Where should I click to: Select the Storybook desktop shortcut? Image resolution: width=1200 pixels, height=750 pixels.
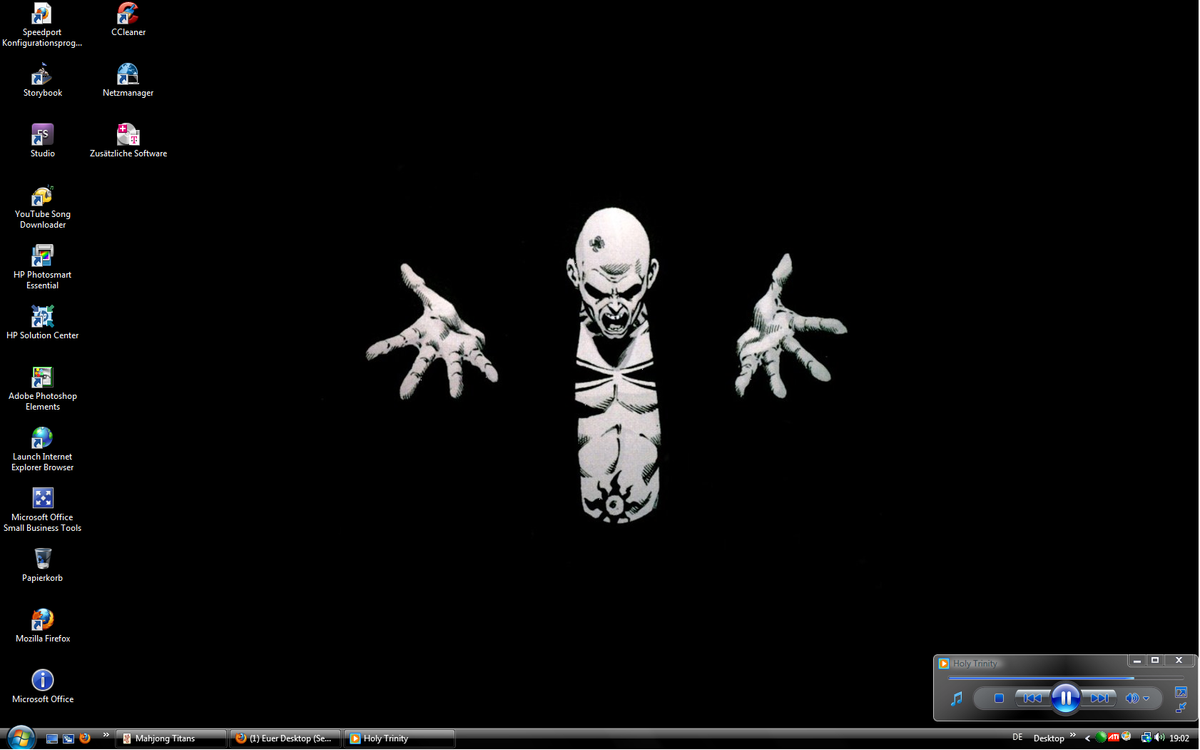42,81
